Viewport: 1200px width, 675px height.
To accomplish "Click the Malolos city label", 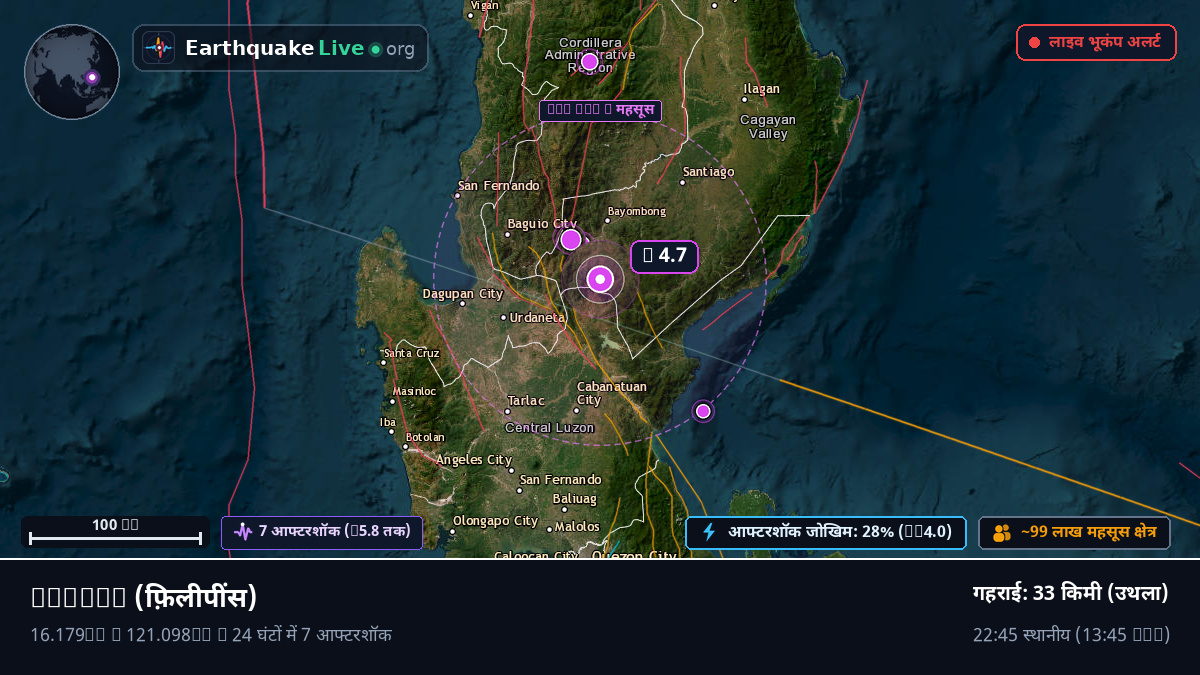I will pos(577,527).
